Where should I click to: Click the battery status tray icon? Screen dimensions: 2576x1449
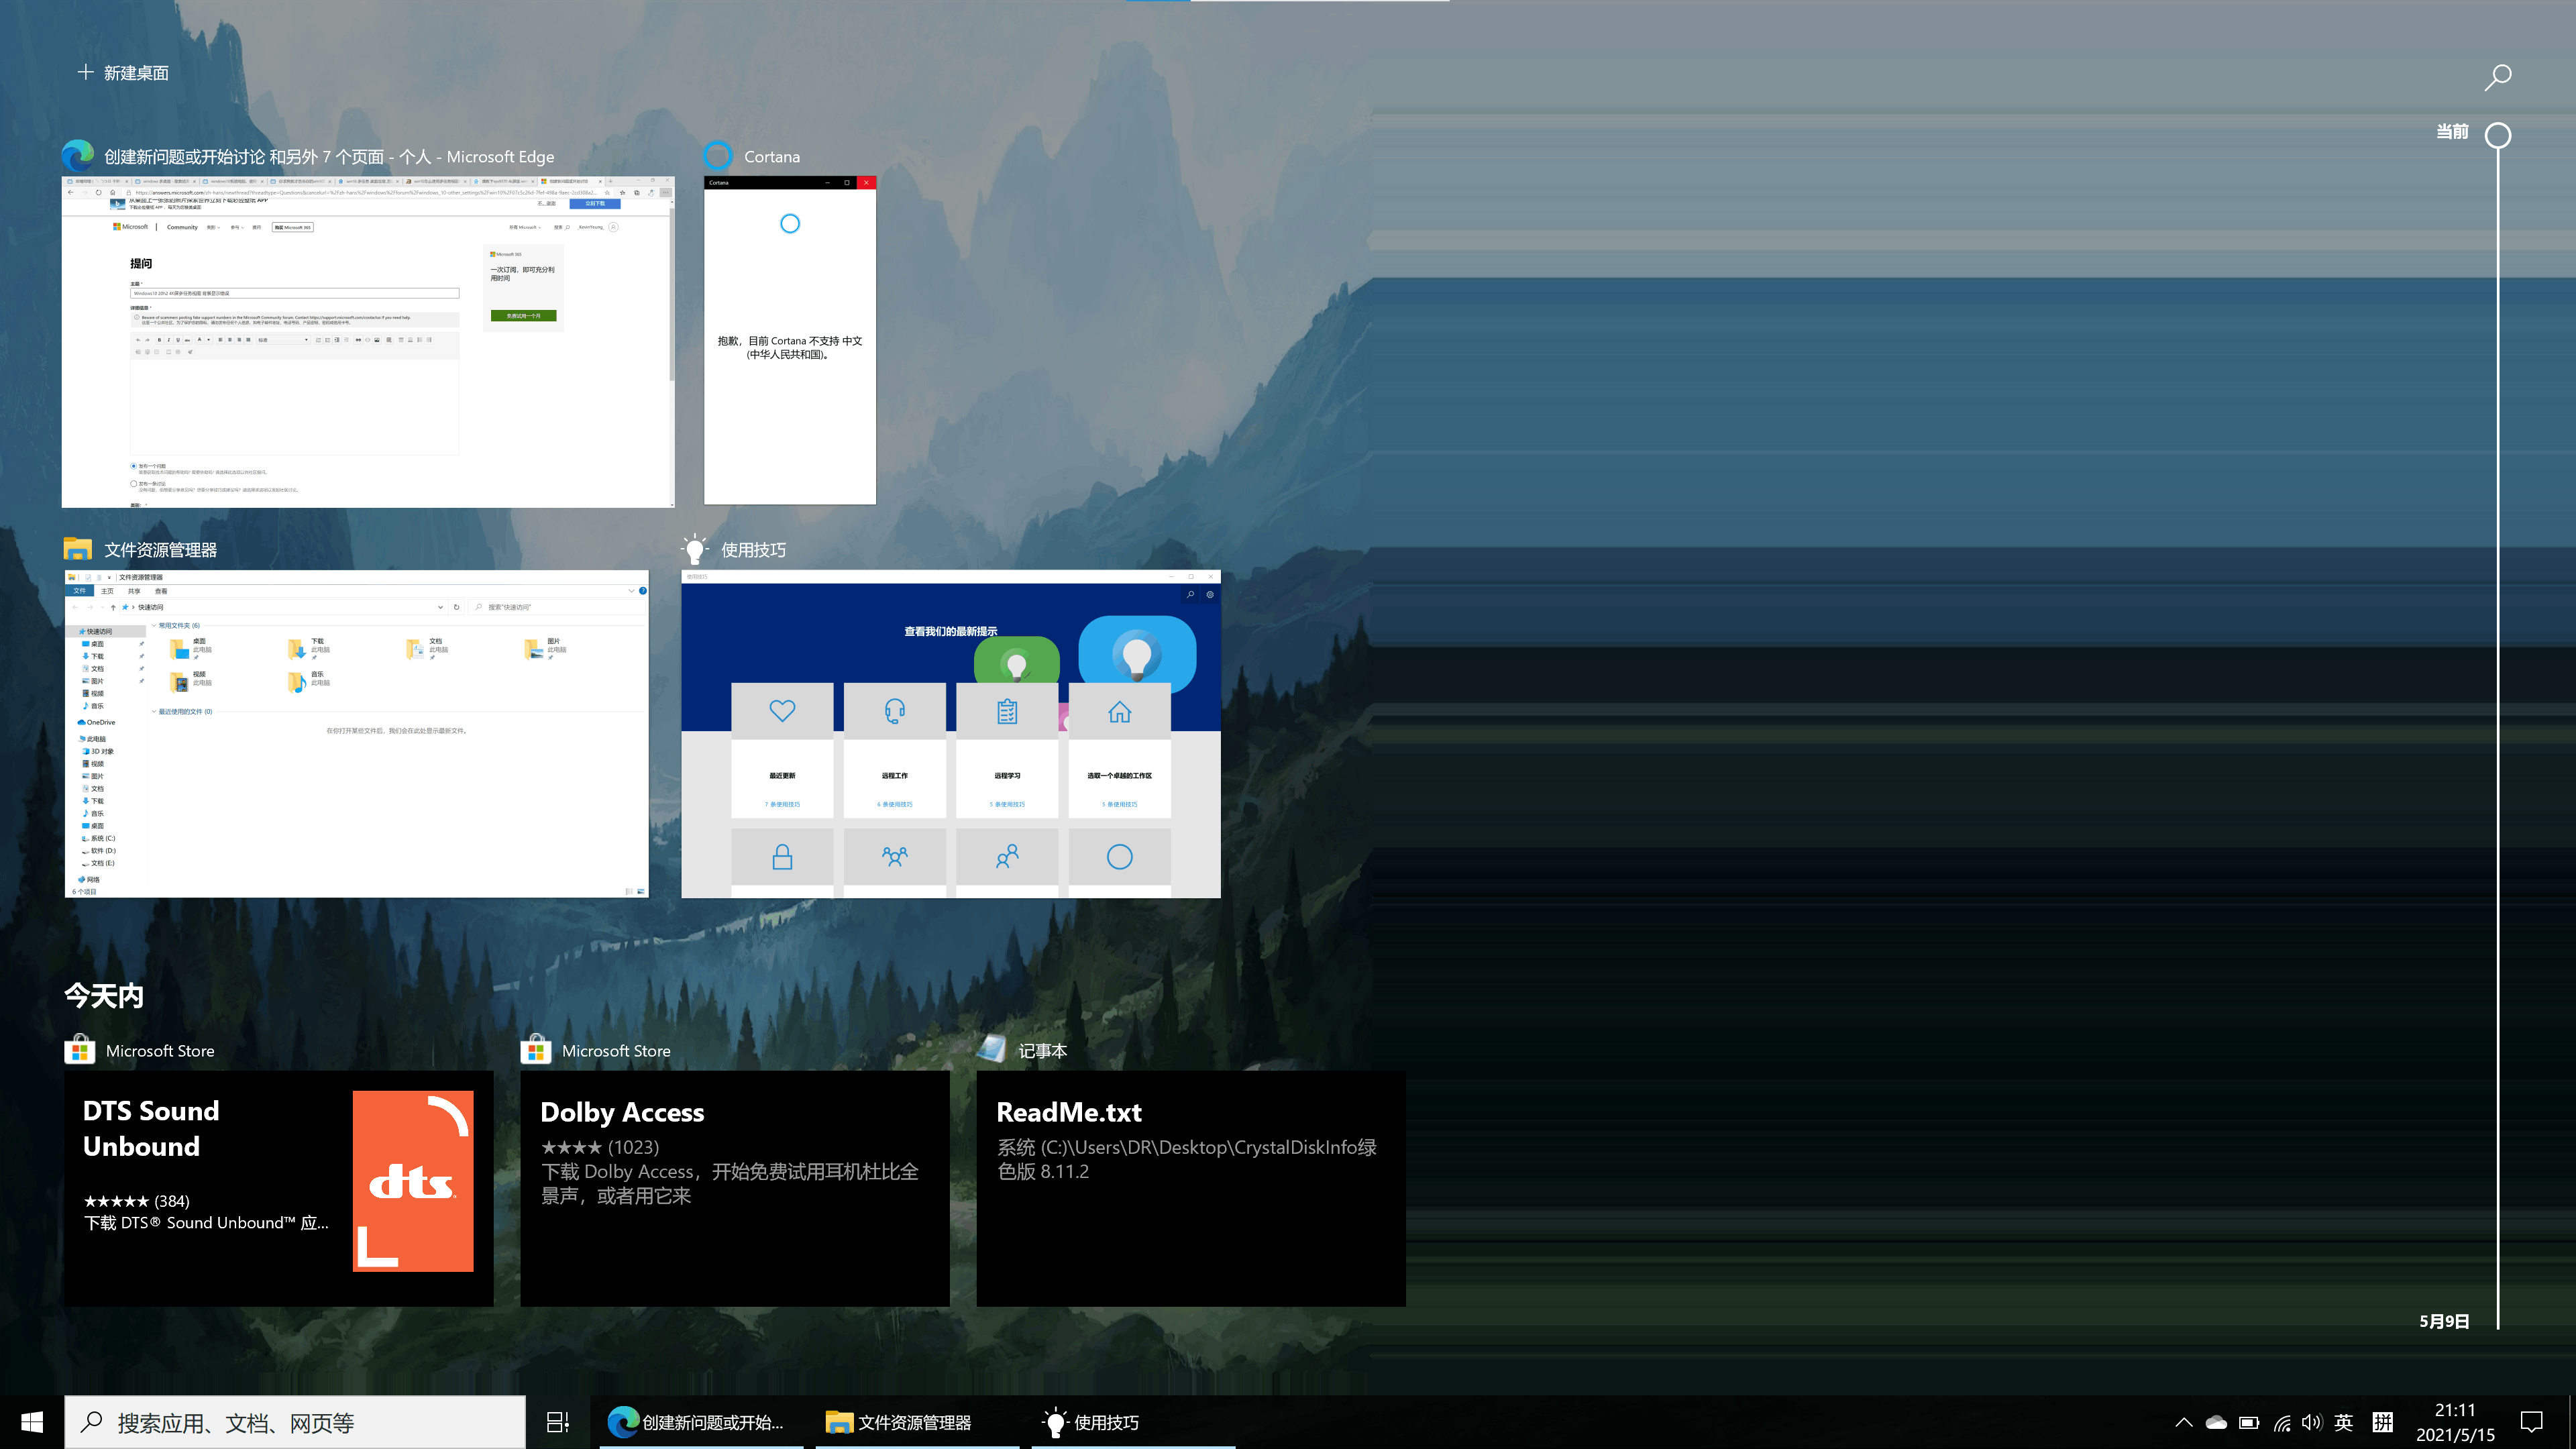point(2249,1422)
